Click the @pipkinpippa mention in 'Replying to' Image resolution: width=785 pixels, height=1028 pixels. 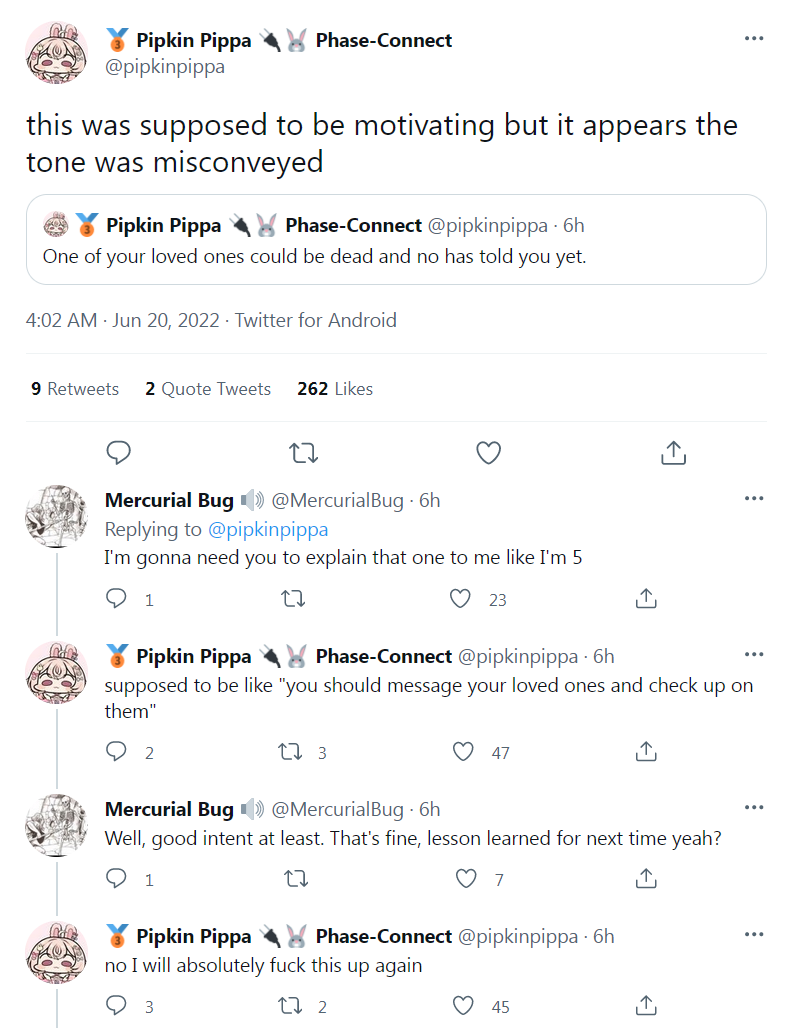pyautogui.click(x=267, y=529)
